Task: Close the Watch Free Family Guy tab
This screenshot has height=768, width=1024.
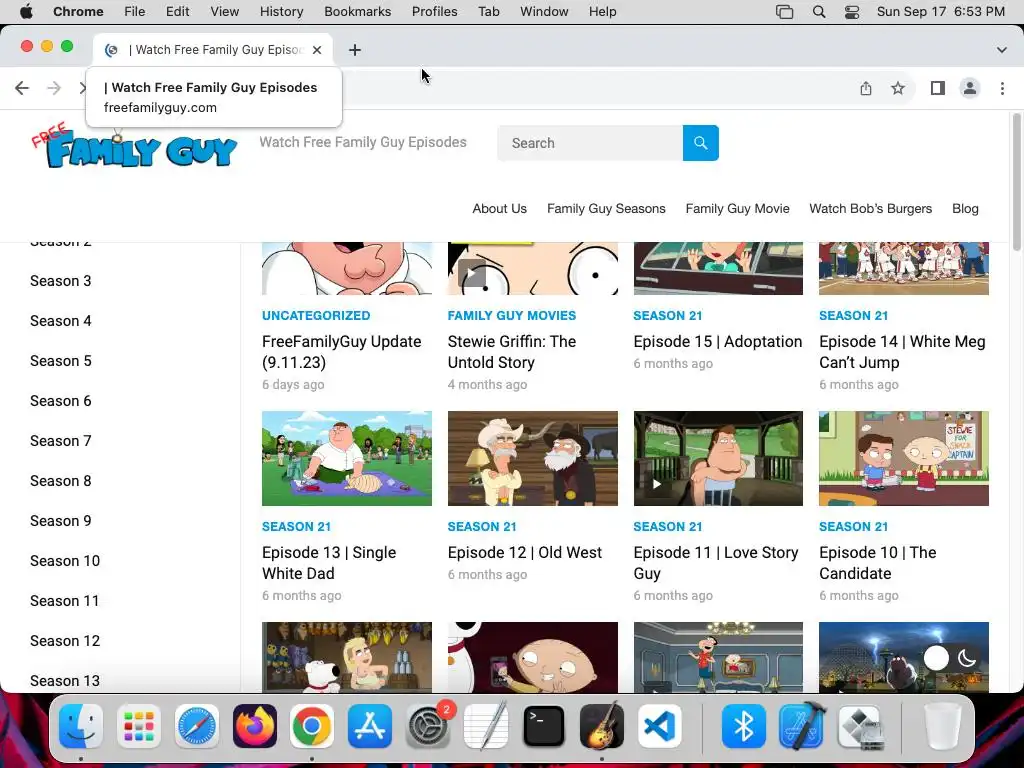Action: 317,50
